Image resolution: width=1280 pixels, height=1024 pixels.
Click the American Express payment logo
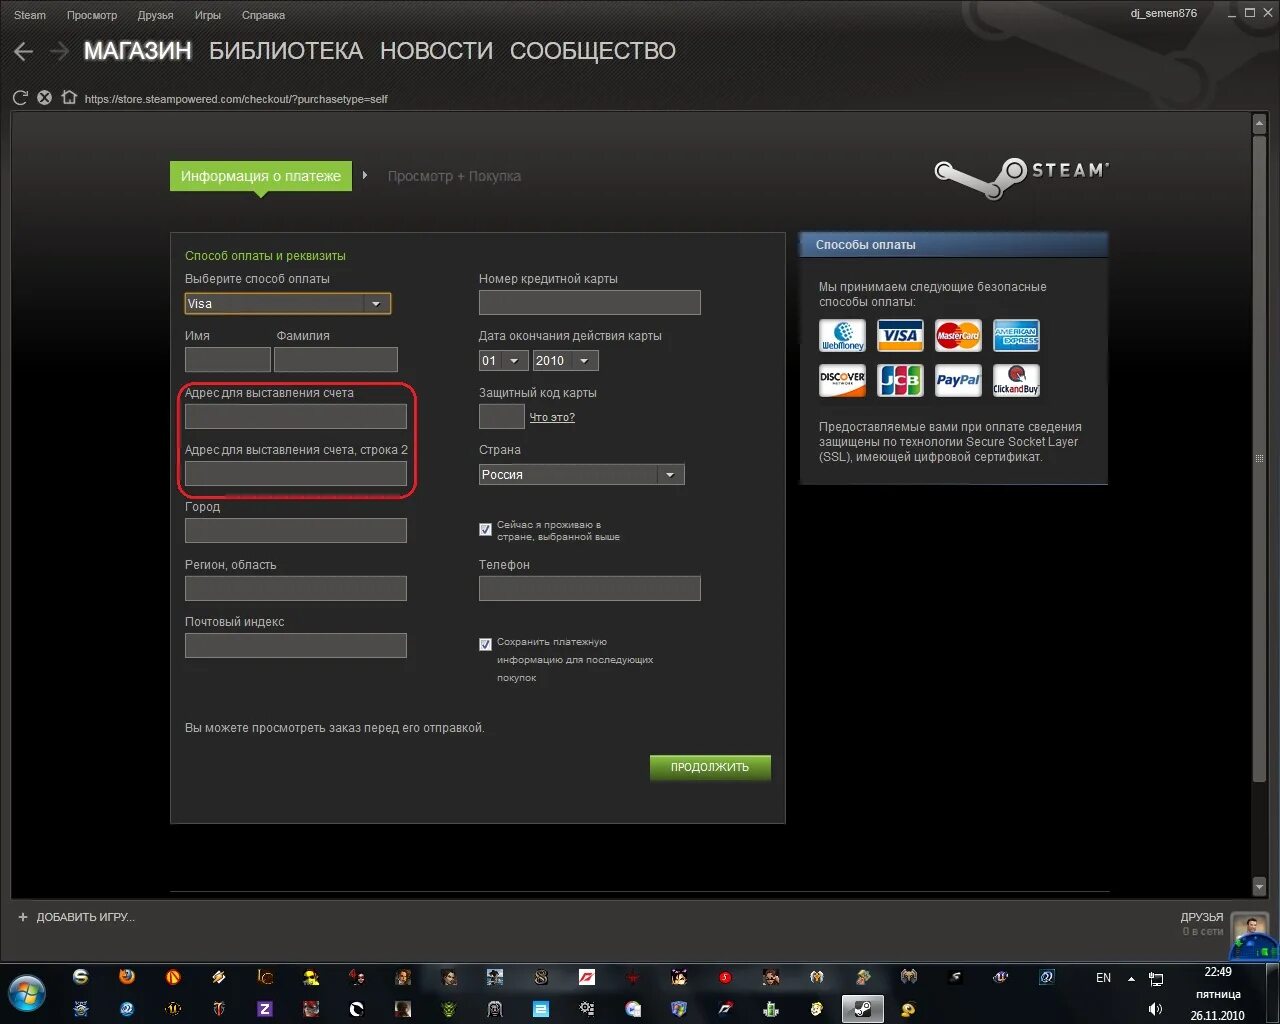[1016, 336]
